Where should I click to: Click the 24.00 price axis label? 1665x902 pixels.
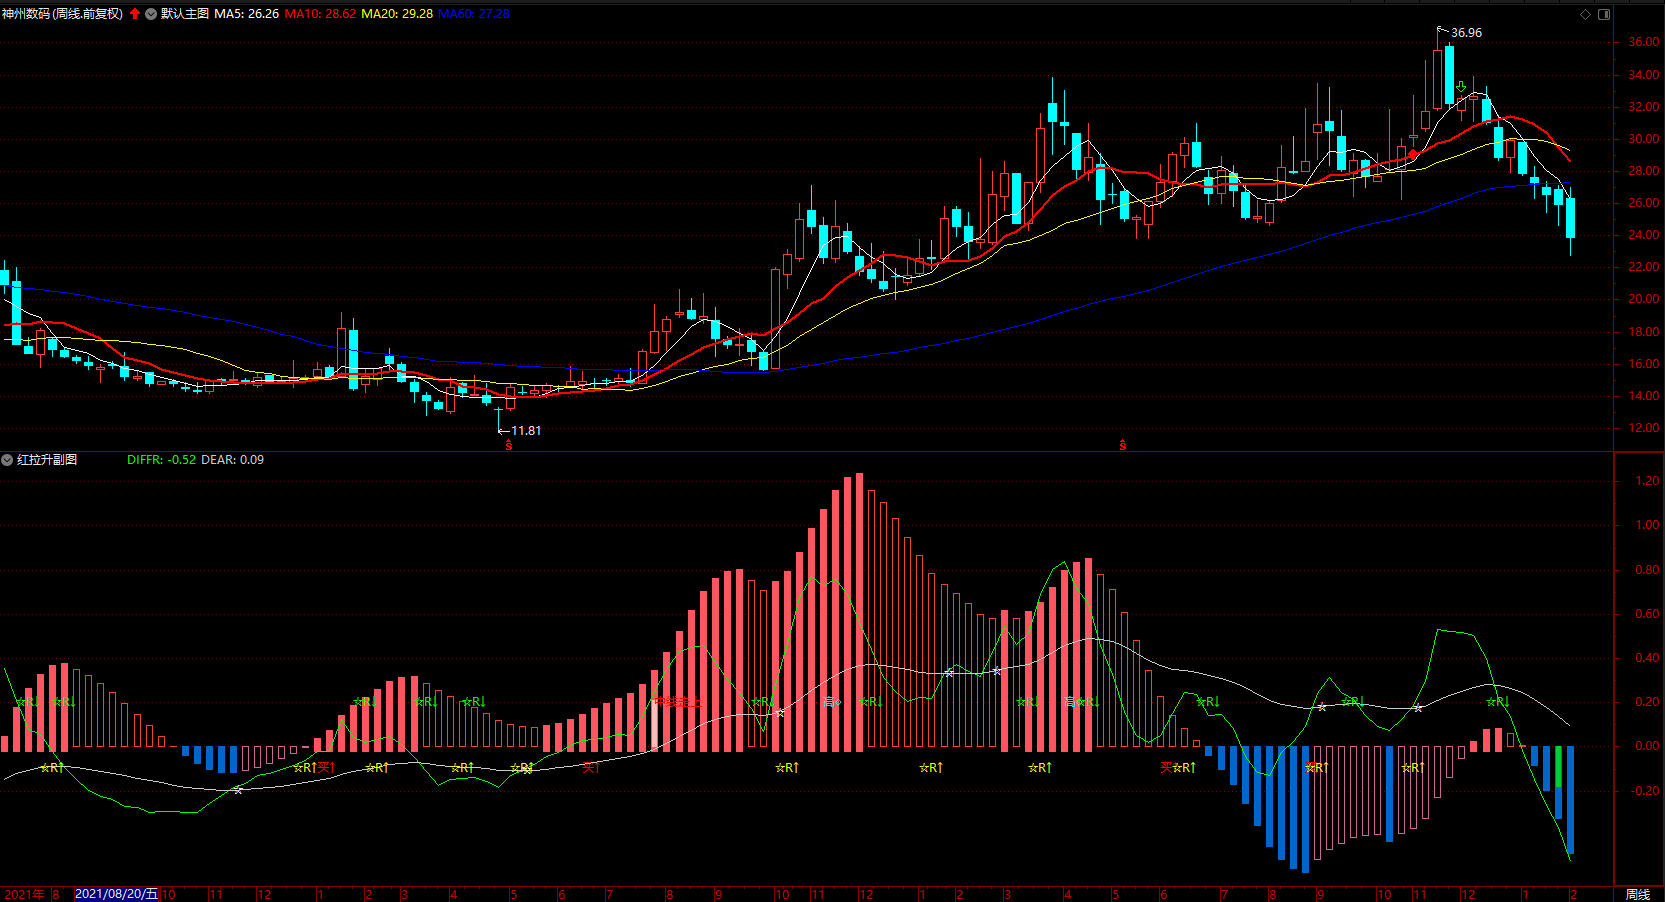tap(1644, 235)
